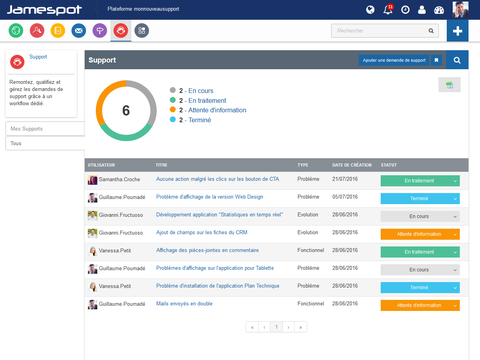The height and width of the screenshot is (360, 480).
Task: Click the blue plus create button
Action: [x=457, y=31]
